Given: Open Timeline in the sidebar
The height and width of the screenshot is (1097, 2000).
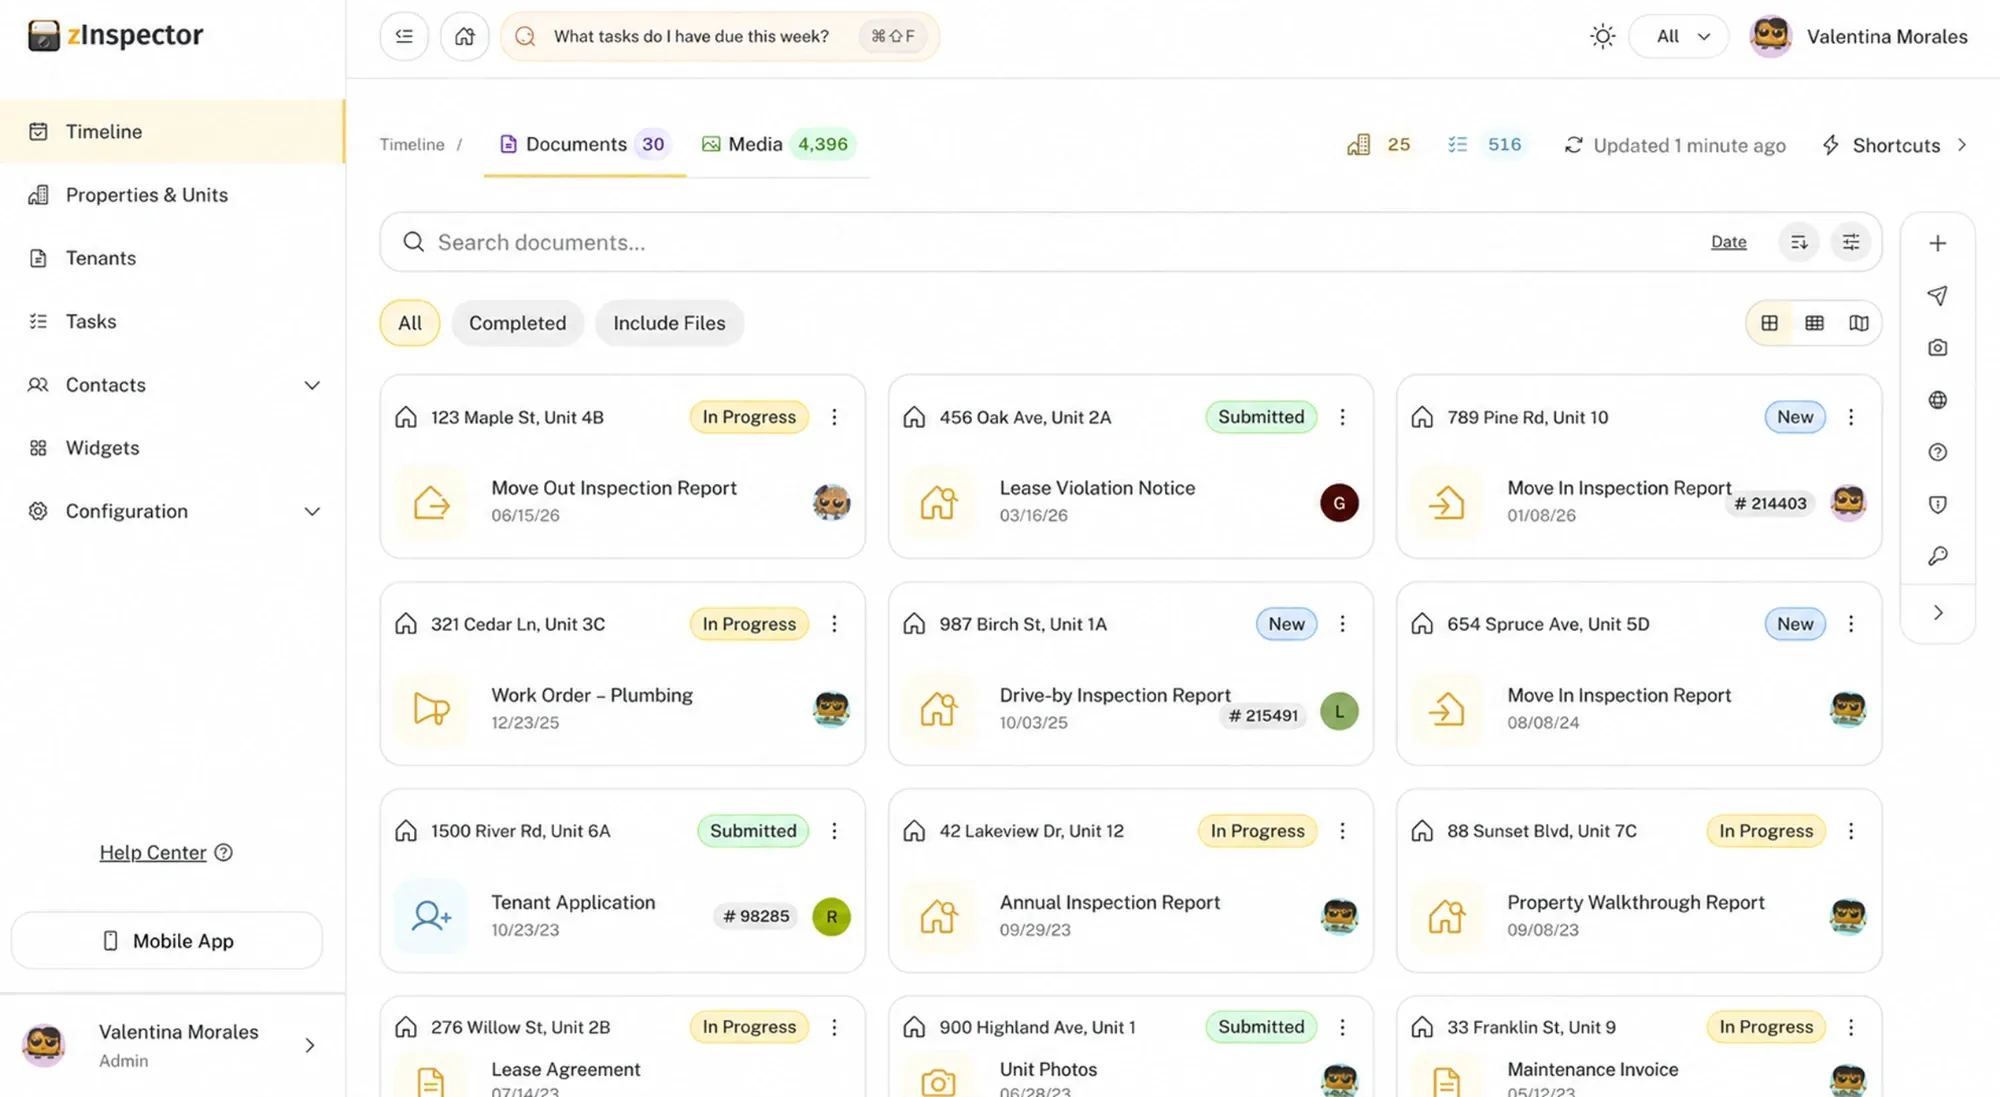Looking at the screenshot, I should pyautogui.click(x=173, y=131).
